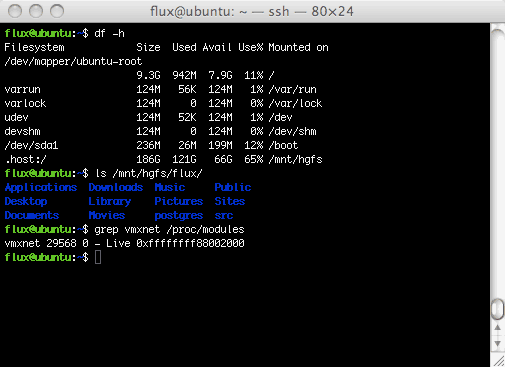Click the '/boot' mount point
This screenshot has width=505, height=367.
283,146
